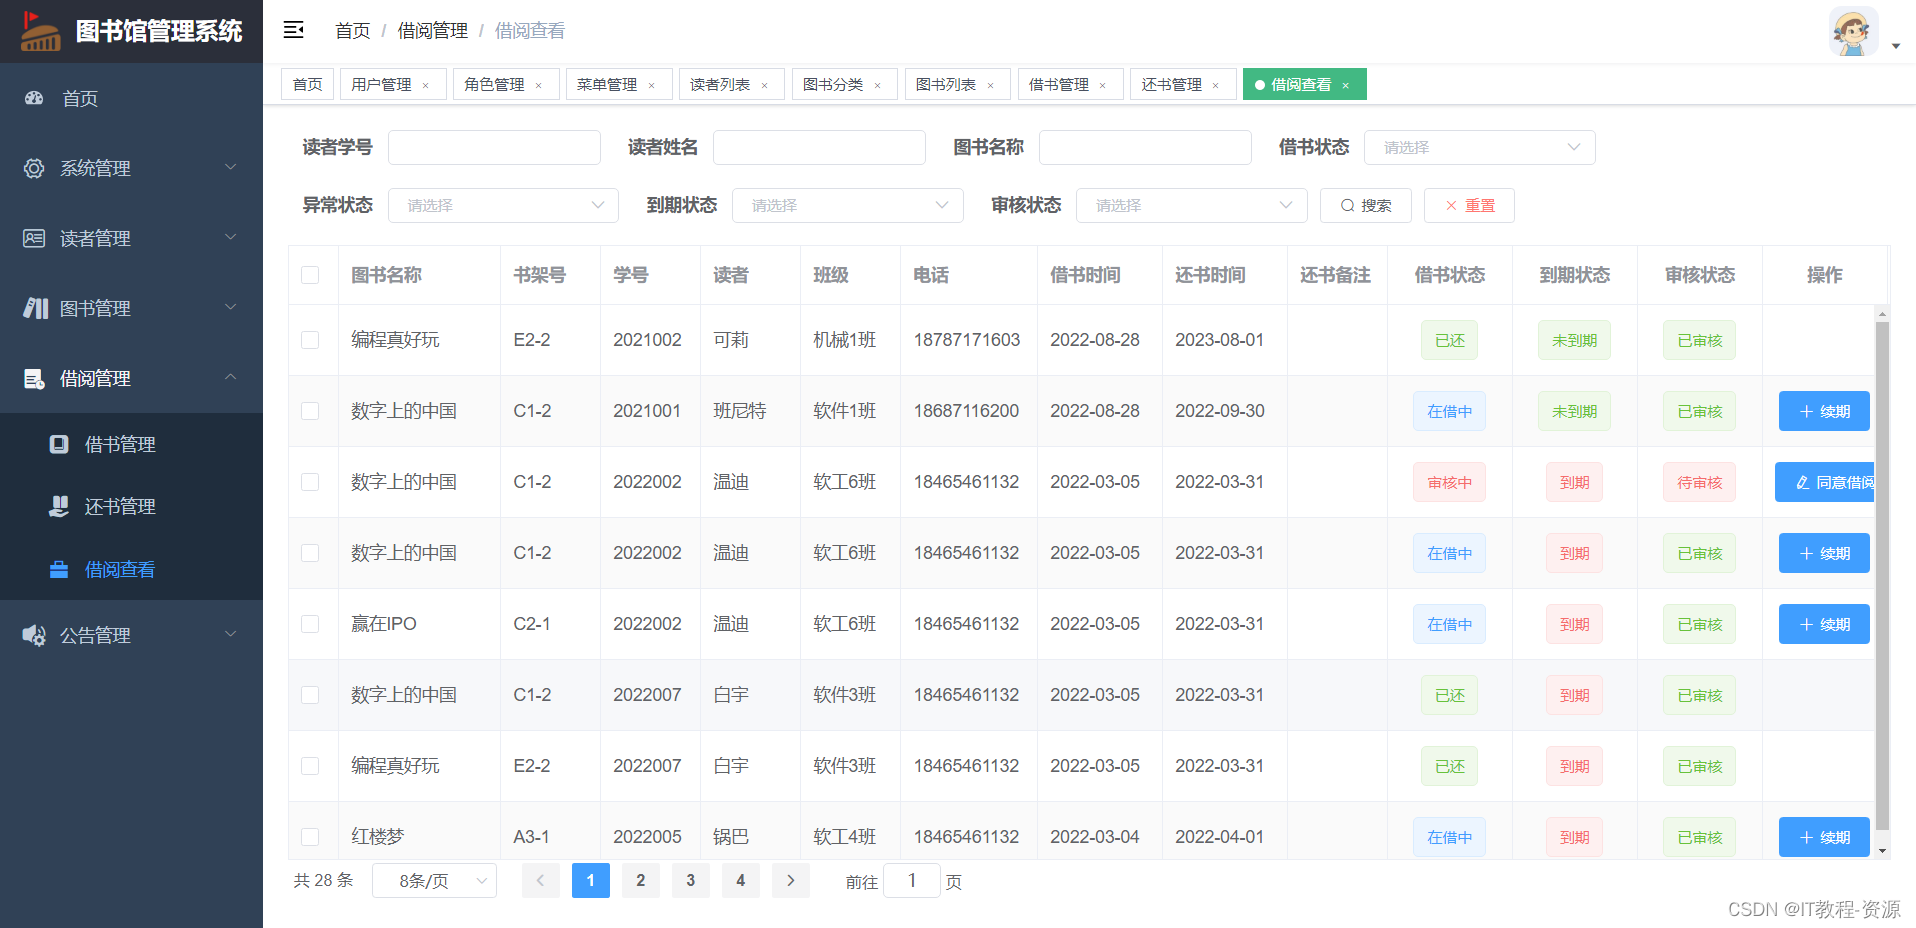This screenshot has height=928, width=1916.
Task: Click the scrollbar down arrow of table
Action: click(1882, 851)
